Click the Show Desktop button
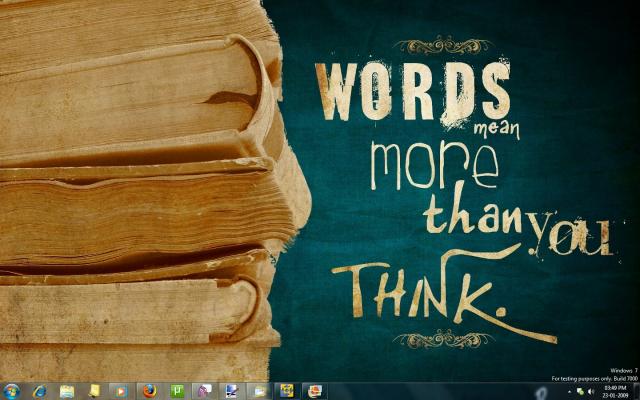The width and height of the screenshot is (640, 400). pyautogui.click(x=636, y=391)
